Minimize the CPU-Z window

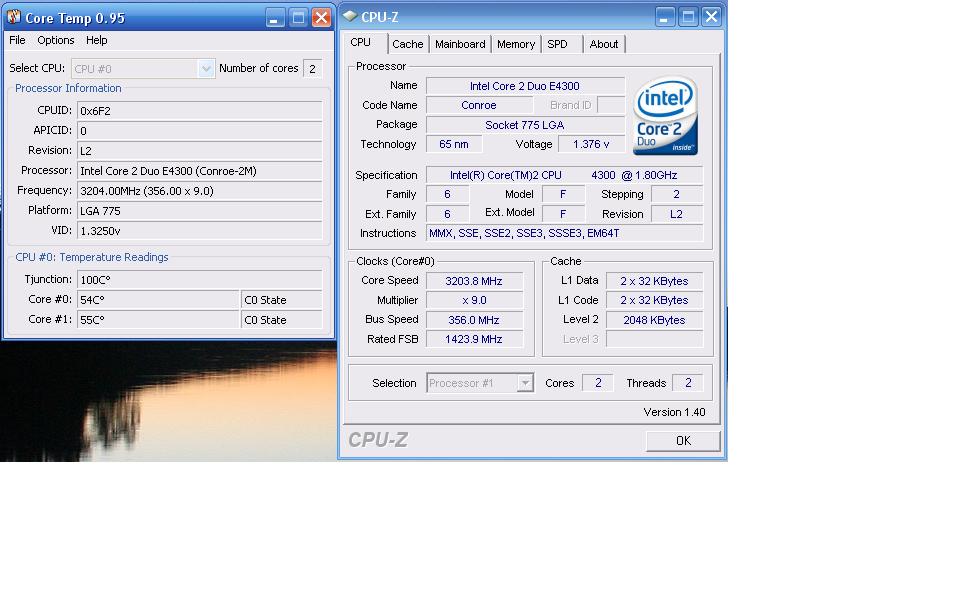(x=665, y=17)
